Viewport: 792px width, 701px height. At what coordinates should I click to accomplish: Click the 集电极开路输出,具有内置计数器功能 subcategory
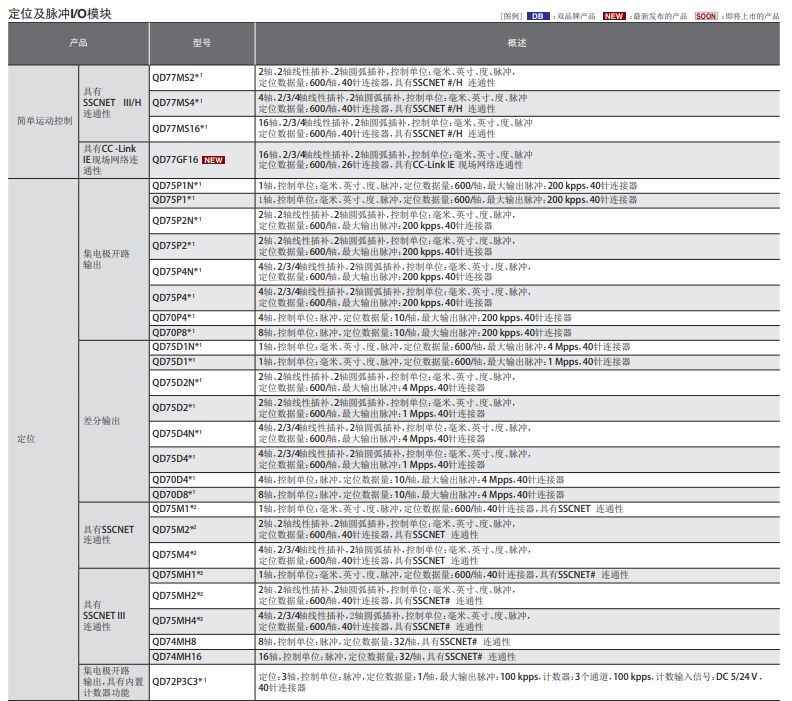point(114,682)
